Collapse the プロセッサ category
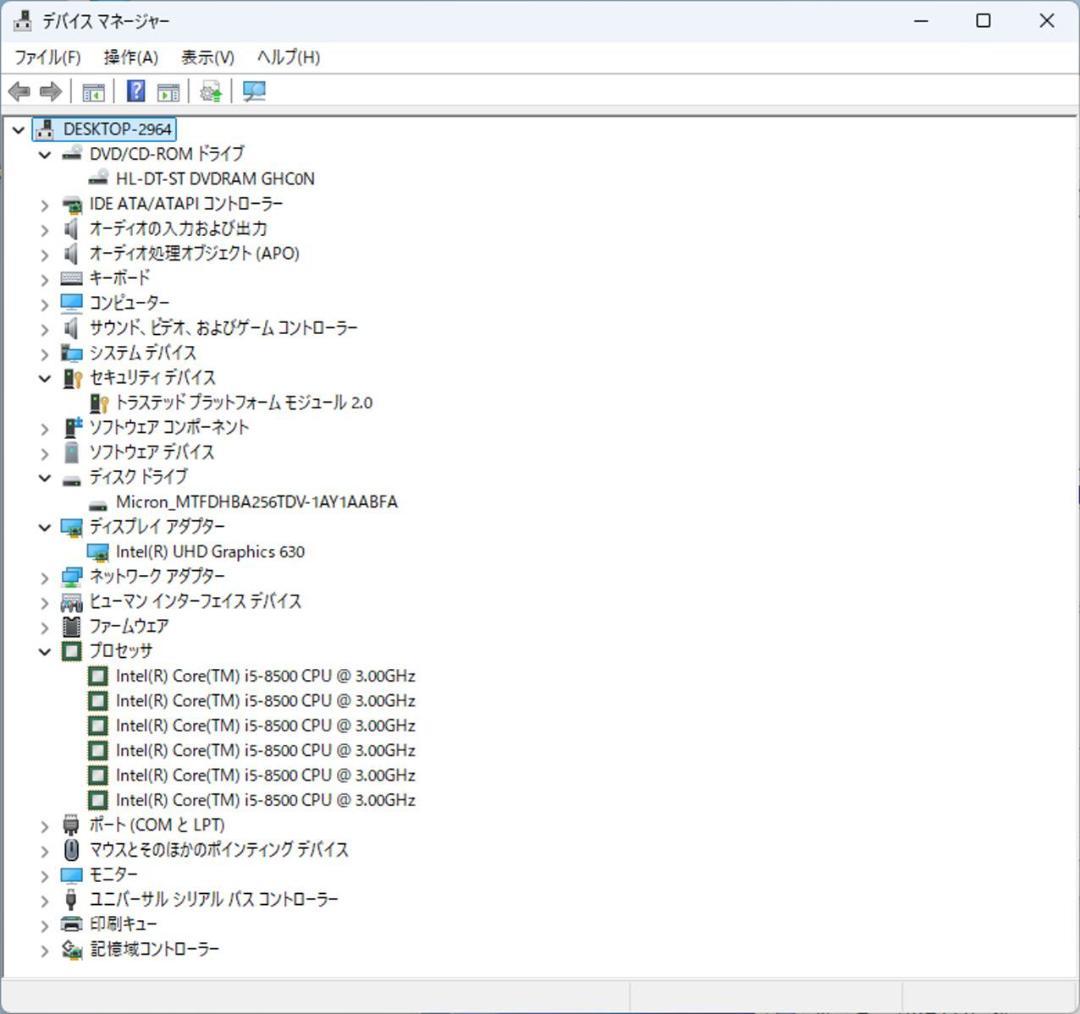Image resolution: width=1080 pixels, height=1014 pixels. click(x=44, y=650)
